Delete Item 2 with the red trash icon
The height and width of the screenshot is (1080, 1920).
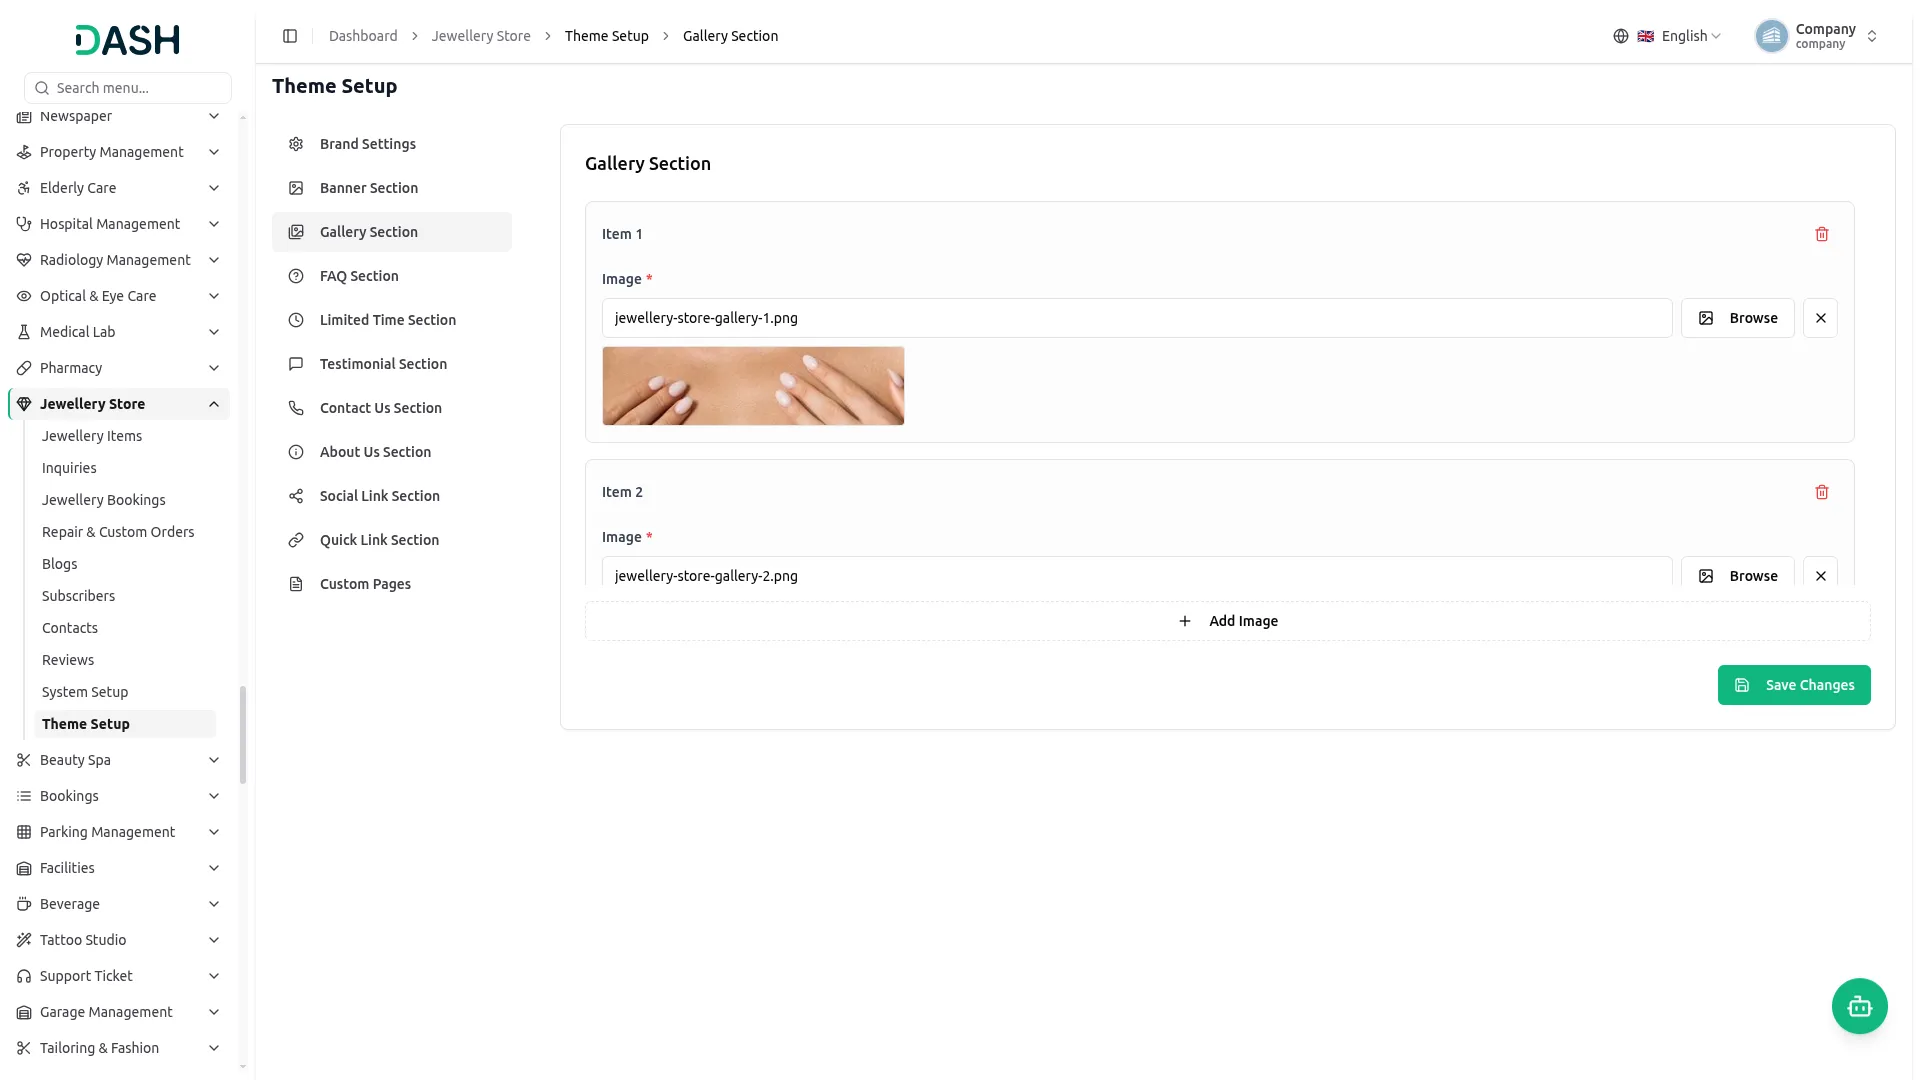1821,492
